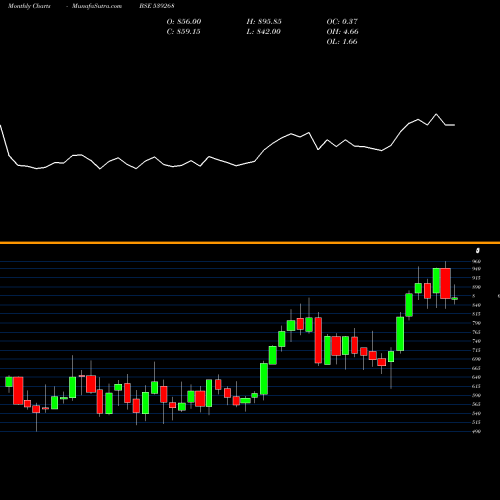Click the 790 price axis label

coord(477,323)
